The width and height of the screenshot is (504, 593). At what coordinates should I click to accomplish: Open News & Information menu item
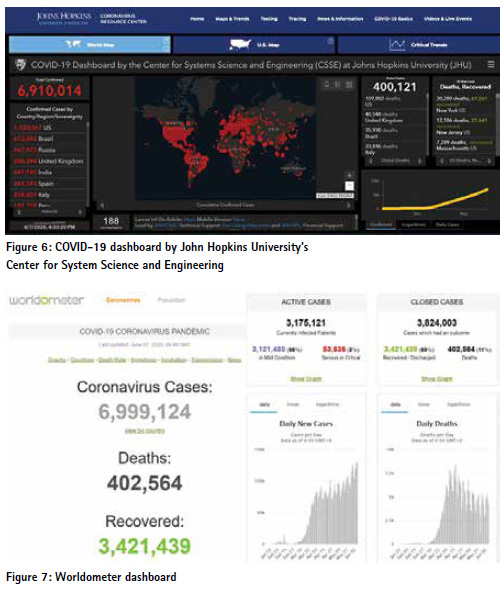pyautogui.click(x=340, y=19)
